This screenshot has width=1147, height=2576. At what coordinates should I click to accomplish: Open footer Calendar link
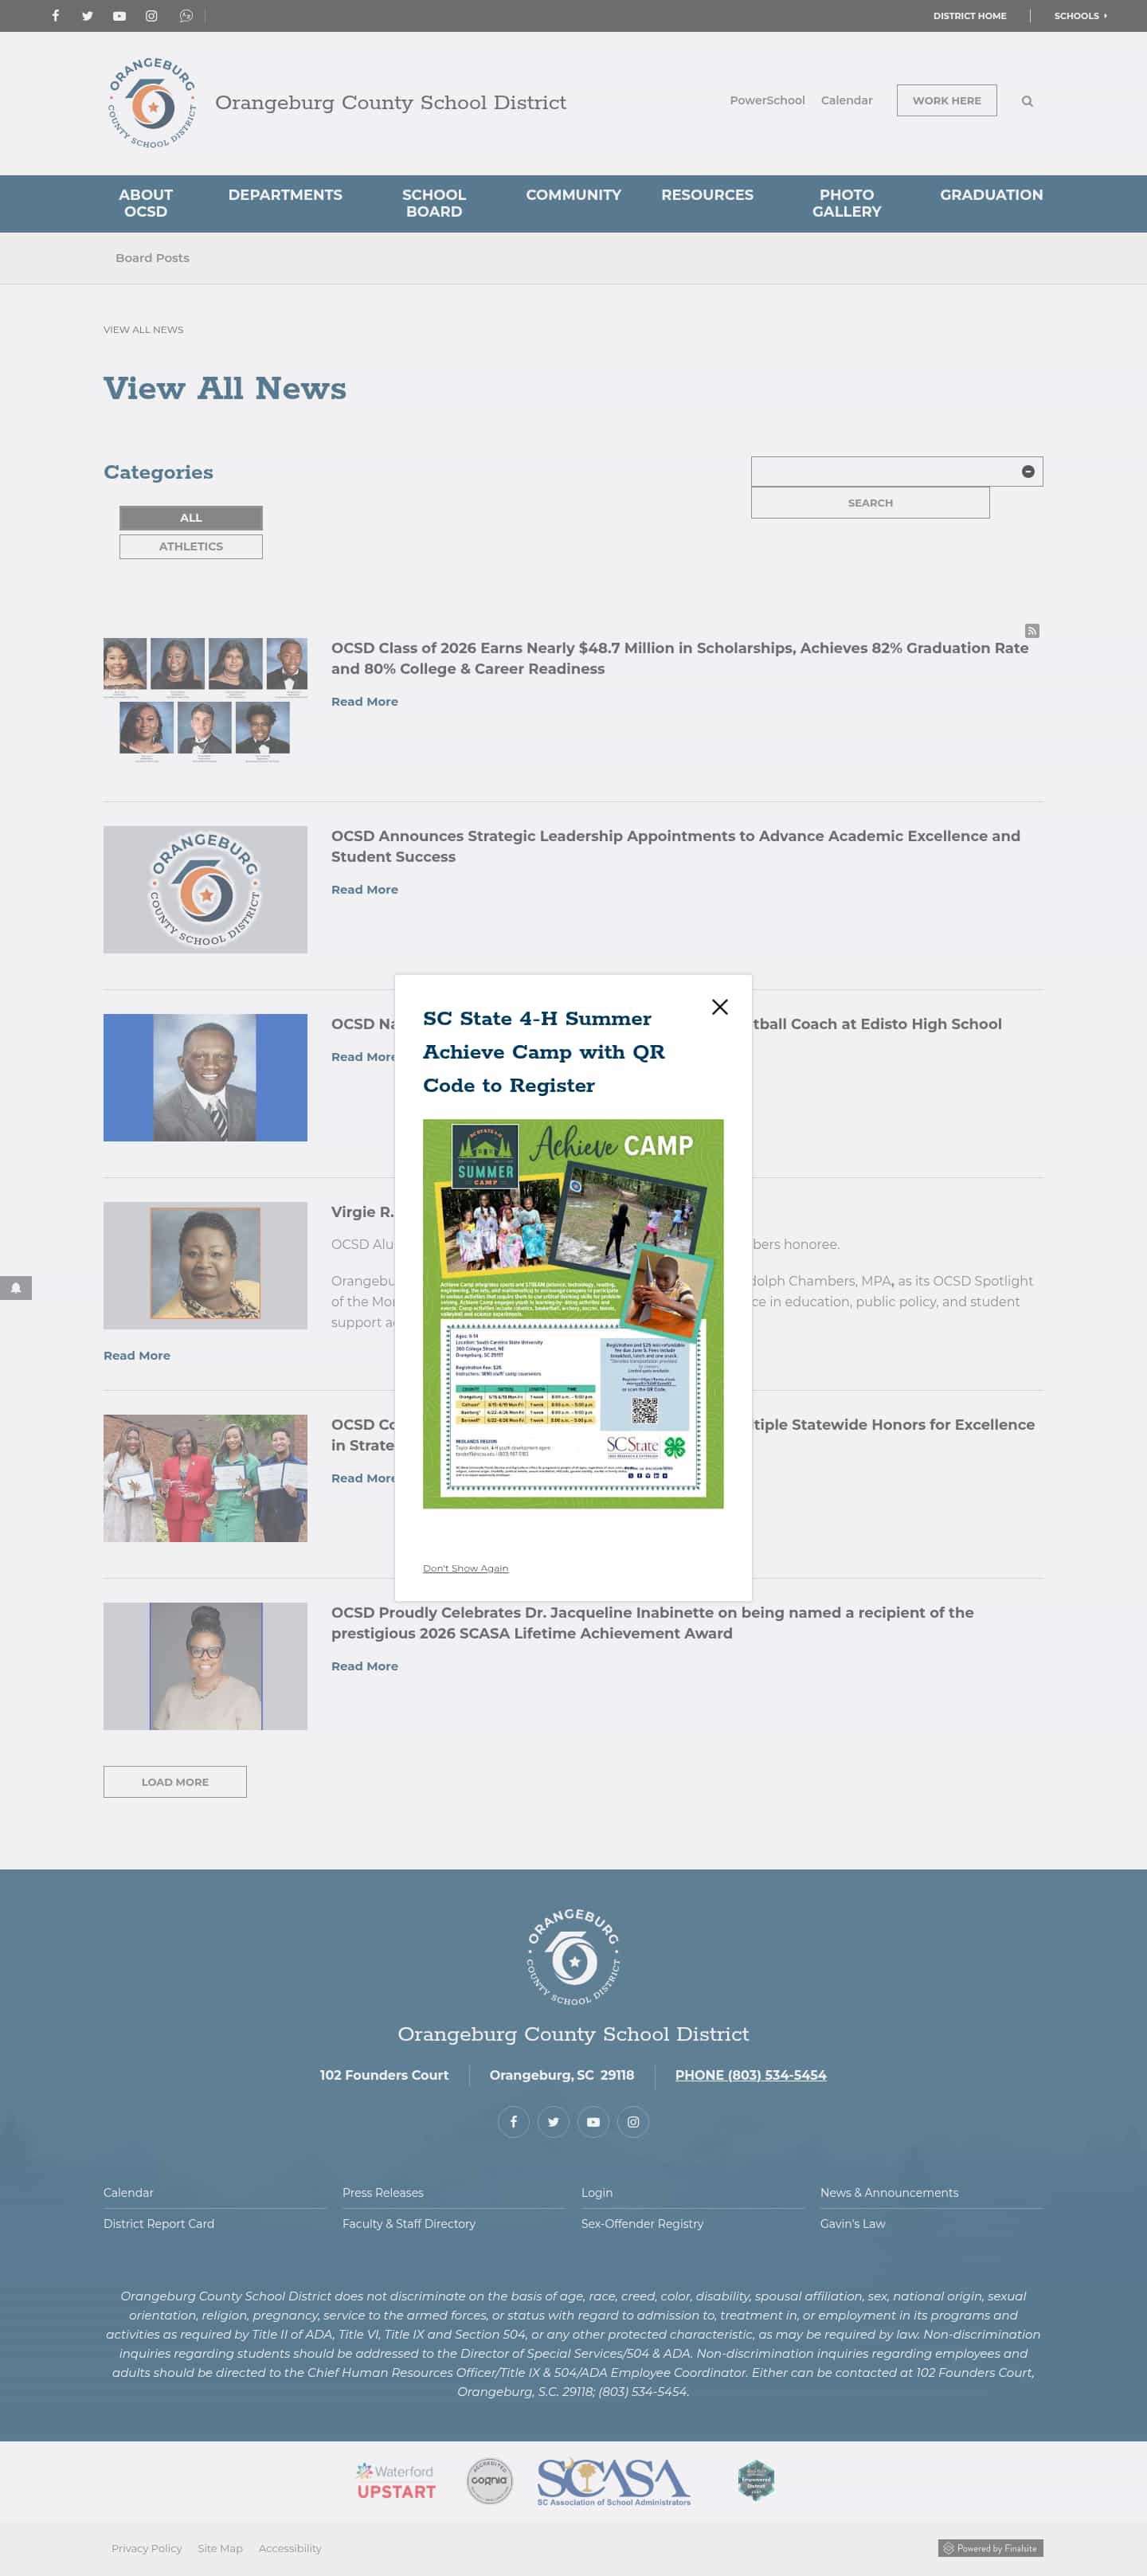pos(128,2193)
